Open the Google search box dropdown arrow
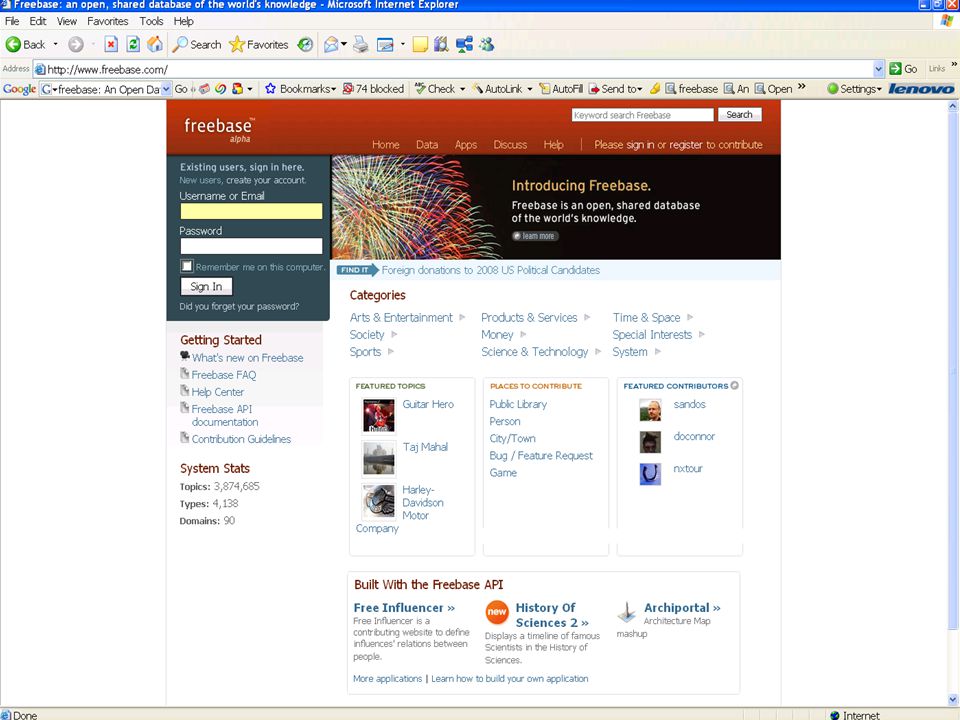This screenshot has height=720, width=960. [165, 89]
